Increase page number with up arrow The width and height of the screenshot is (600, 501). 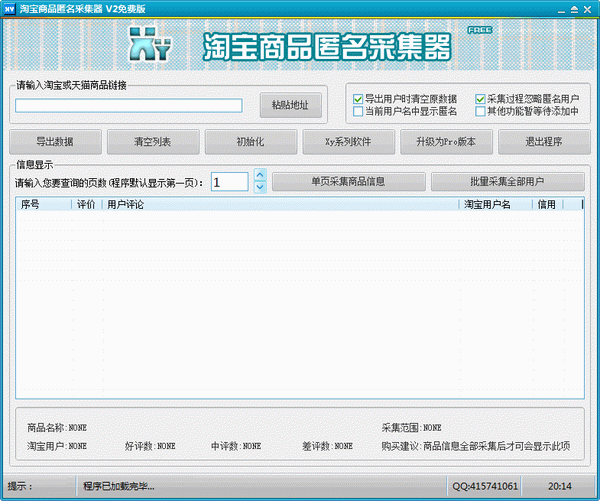(260, 175)
